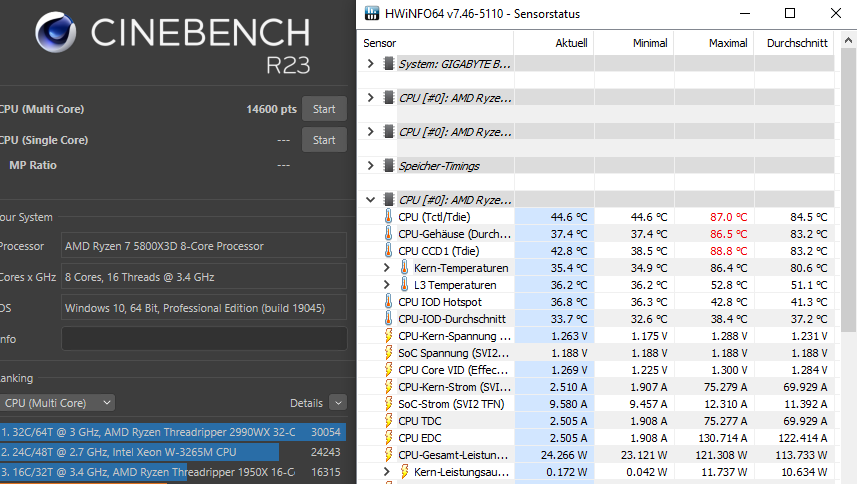Viewport: 857px width, 484px height.
Task: Click chip icon of System: GIGABYTE group
Action: [x=389, y=63]
